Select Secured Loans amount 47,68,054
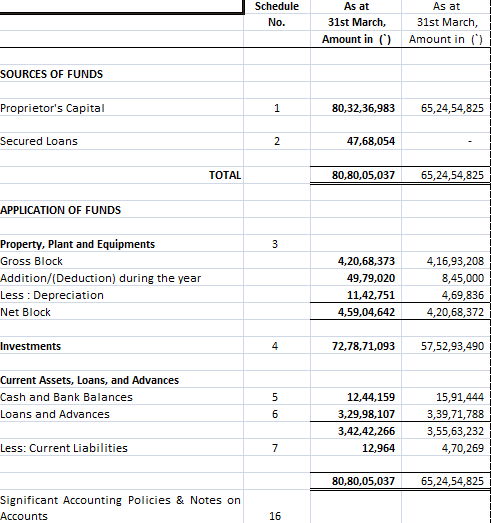 point(356,141)
